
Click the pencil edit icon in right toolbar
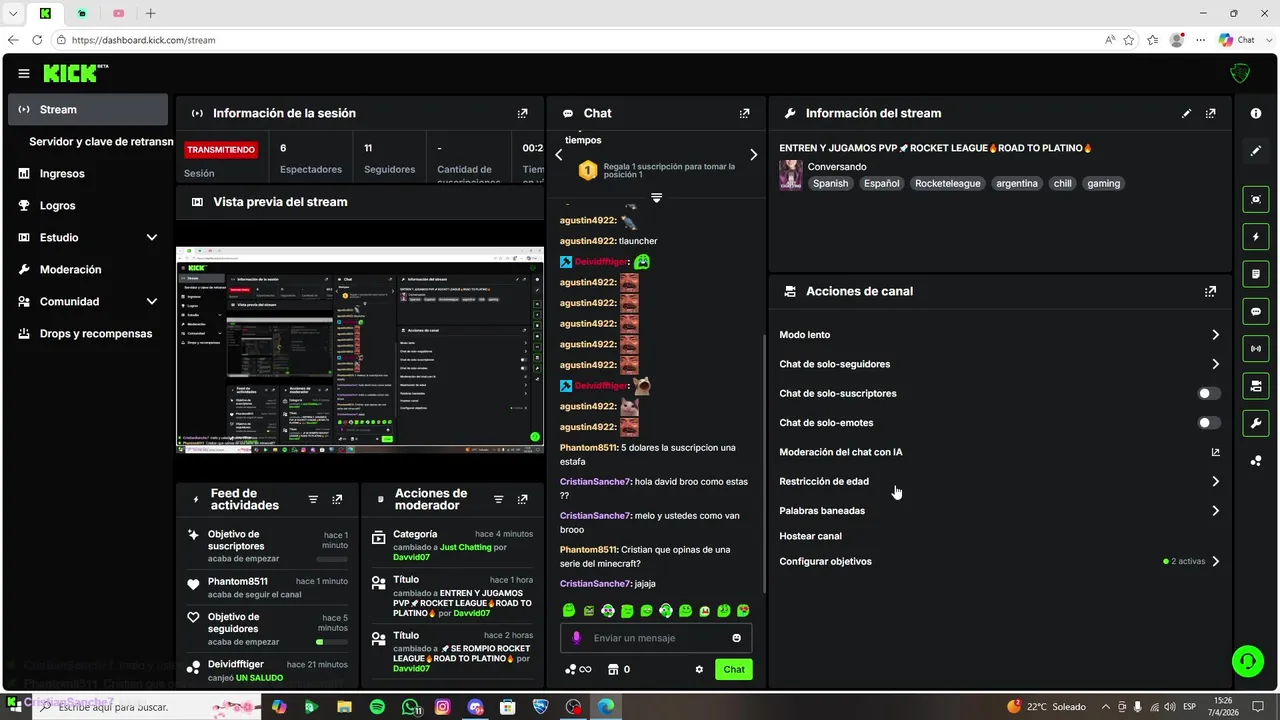(1256, 151)
